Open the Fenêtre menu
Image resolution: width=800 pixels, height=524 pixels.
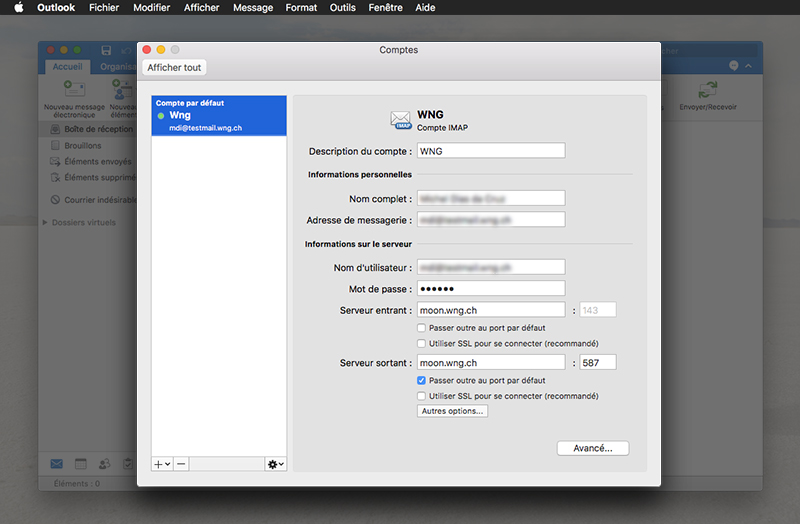click(x=386, y=7)
